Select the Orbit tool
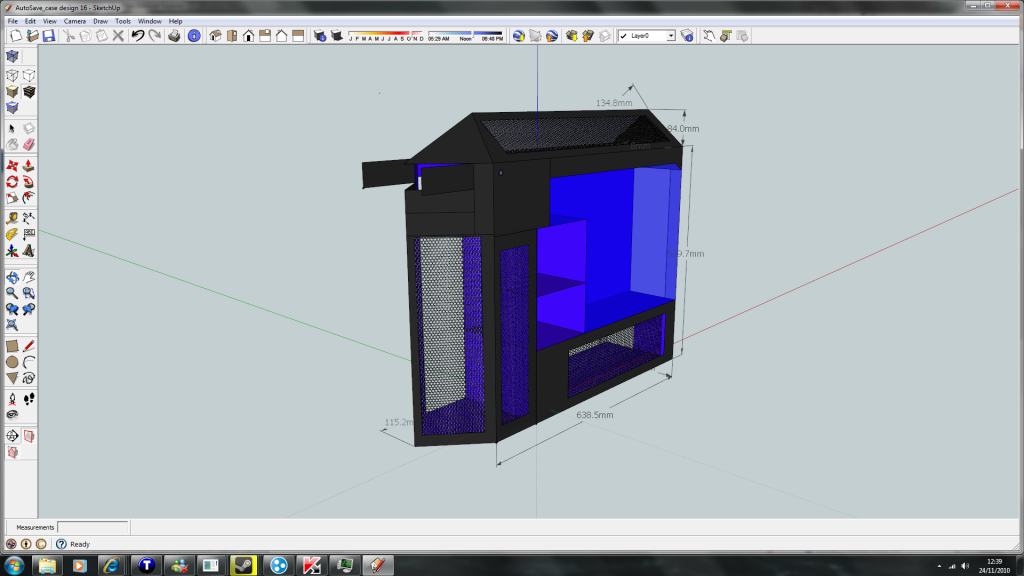This screenshot has height=576, width=1024. pos(12,277)
